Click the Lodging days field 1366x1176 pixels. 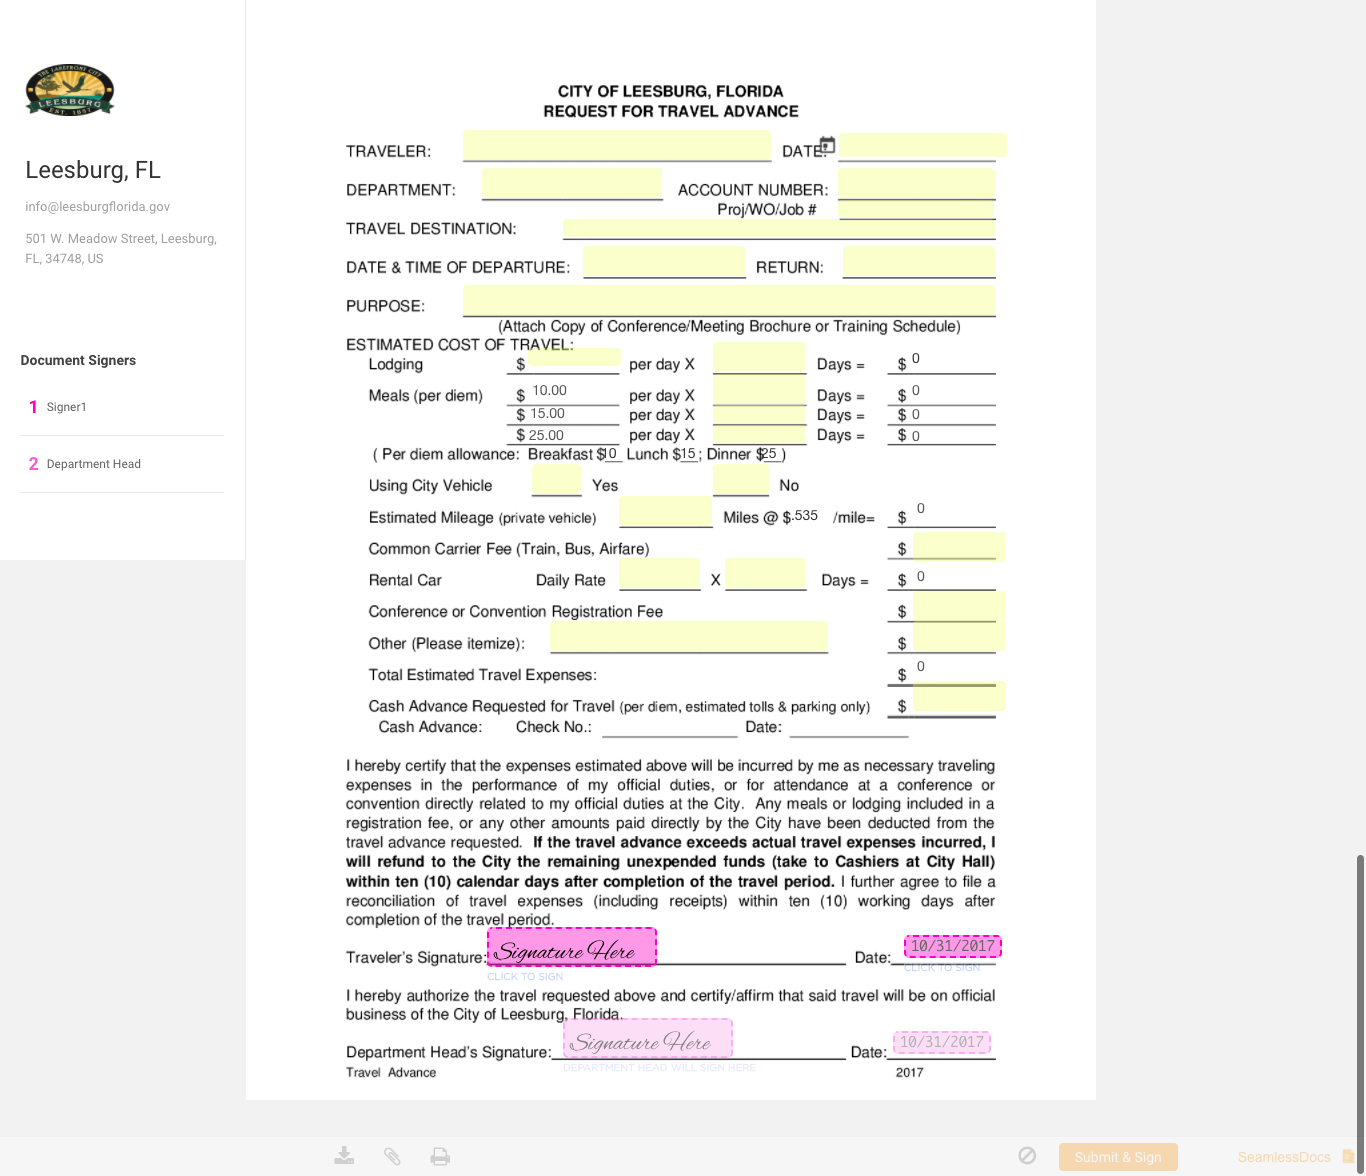point(760,358)
